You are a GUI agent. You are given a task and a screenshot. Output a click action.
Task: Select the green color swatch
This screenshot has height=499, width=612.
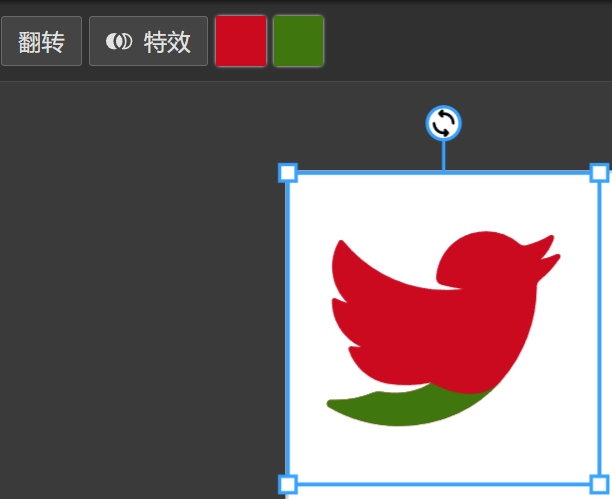tap(299, 41)
